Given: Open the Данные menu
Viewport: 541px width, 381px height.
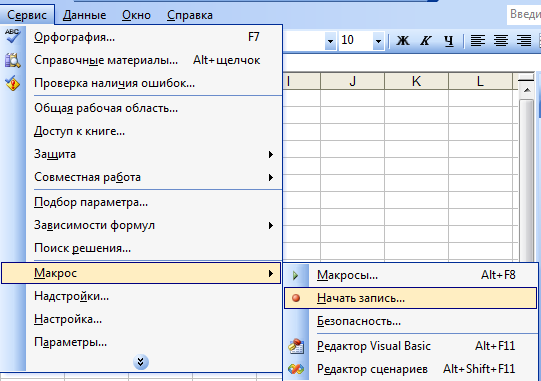Looking at the screenshot, I should coord(85,15).
